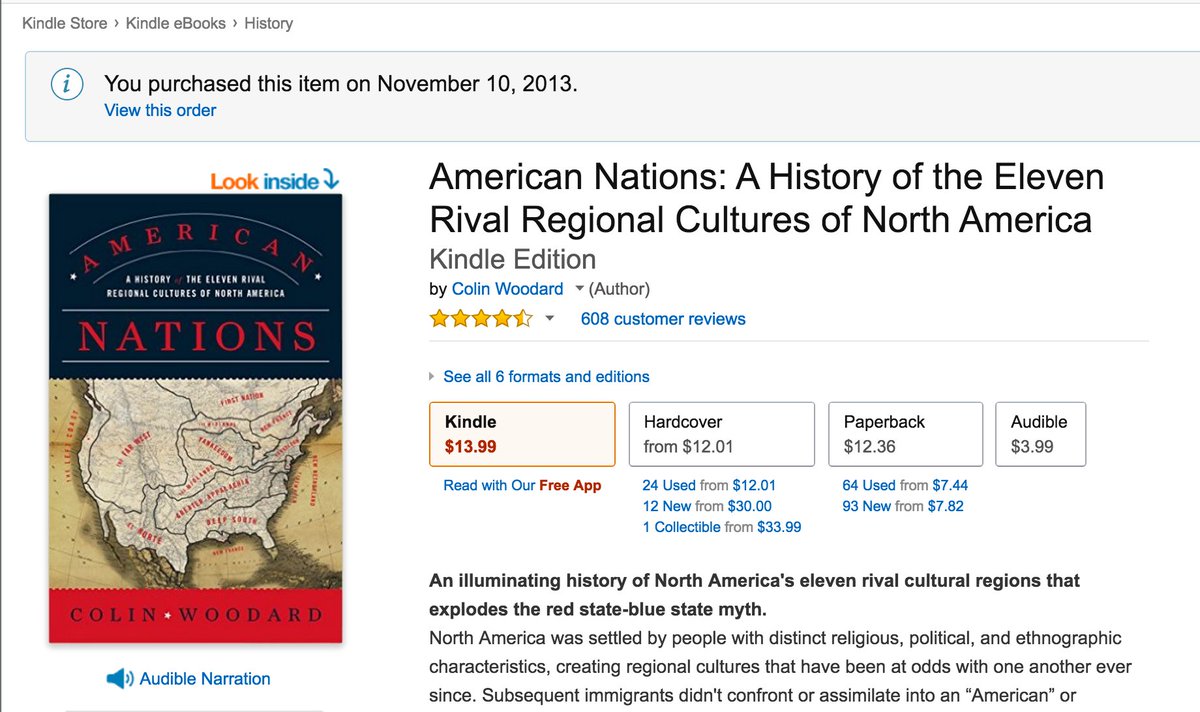Click the Read with Our Free App link
The image size is (1200, 712).
pos(522,485)
